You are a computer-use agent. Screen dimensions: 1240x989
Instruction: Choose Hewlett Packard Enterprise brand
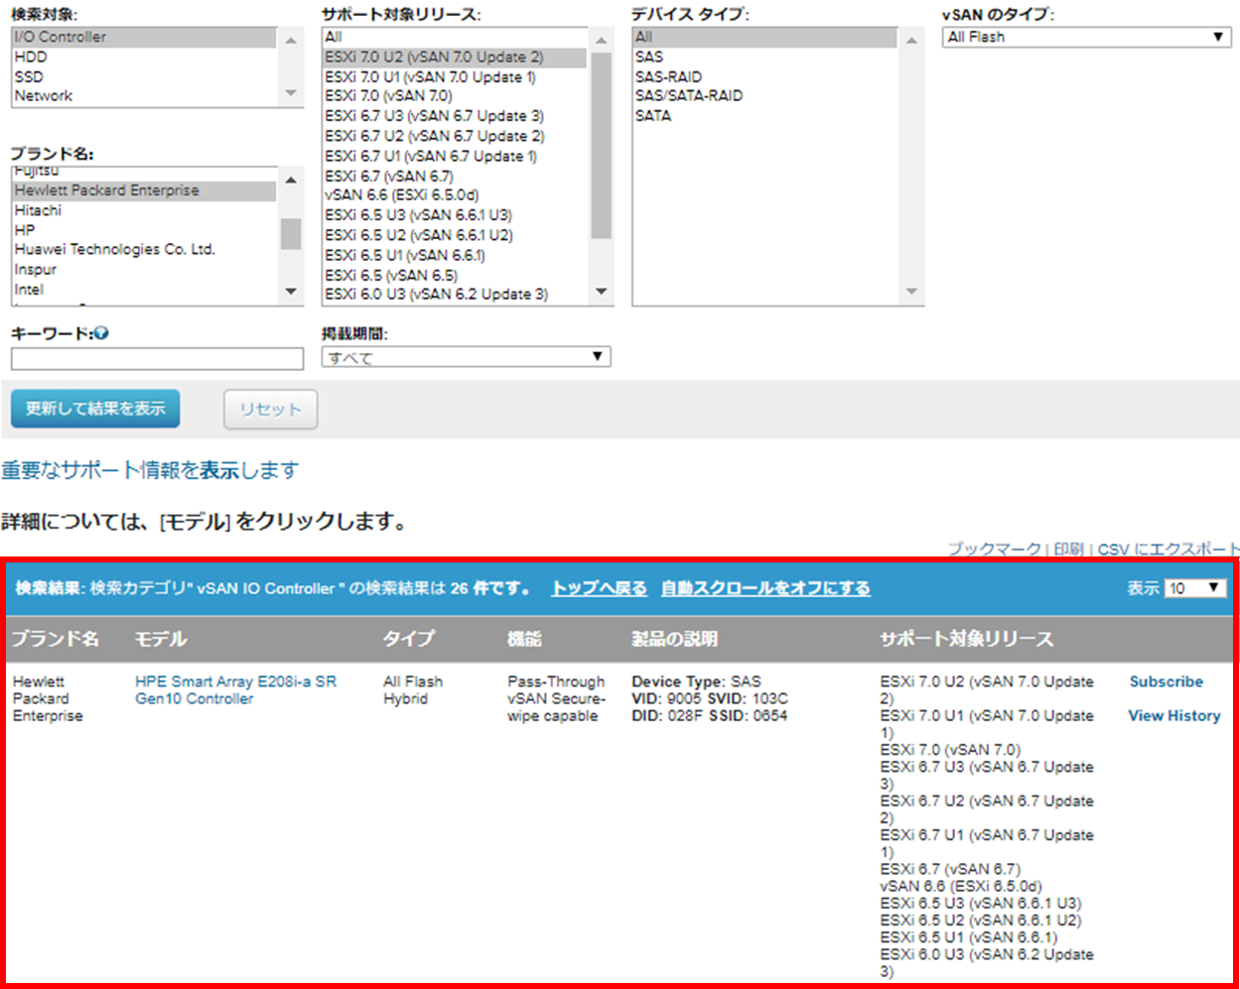point(144,190)
